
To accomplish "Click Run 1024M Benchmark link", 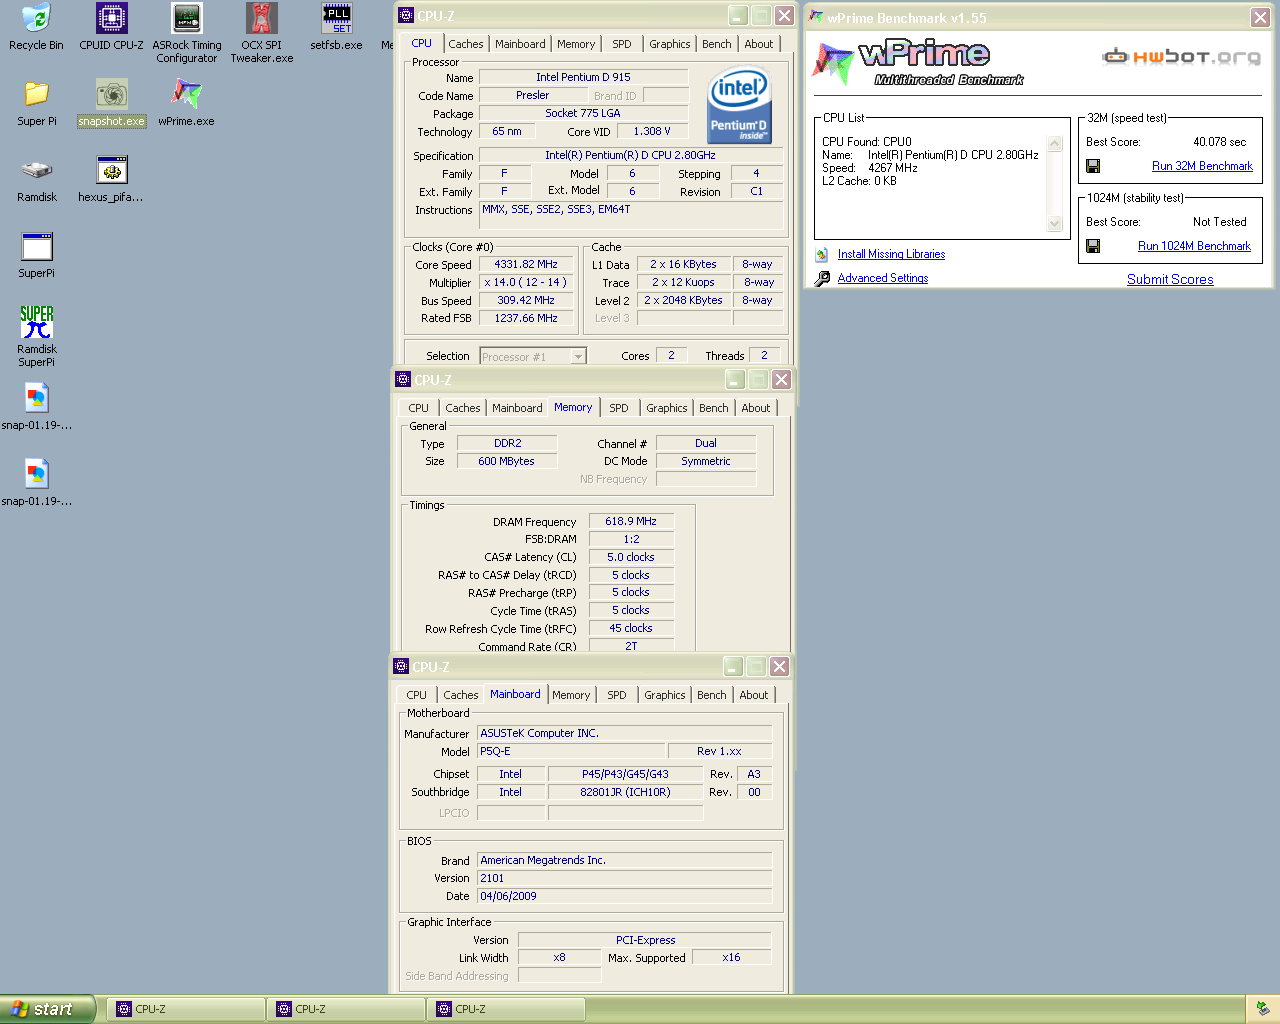I will pyautogui.click(x=1194, y=246).
